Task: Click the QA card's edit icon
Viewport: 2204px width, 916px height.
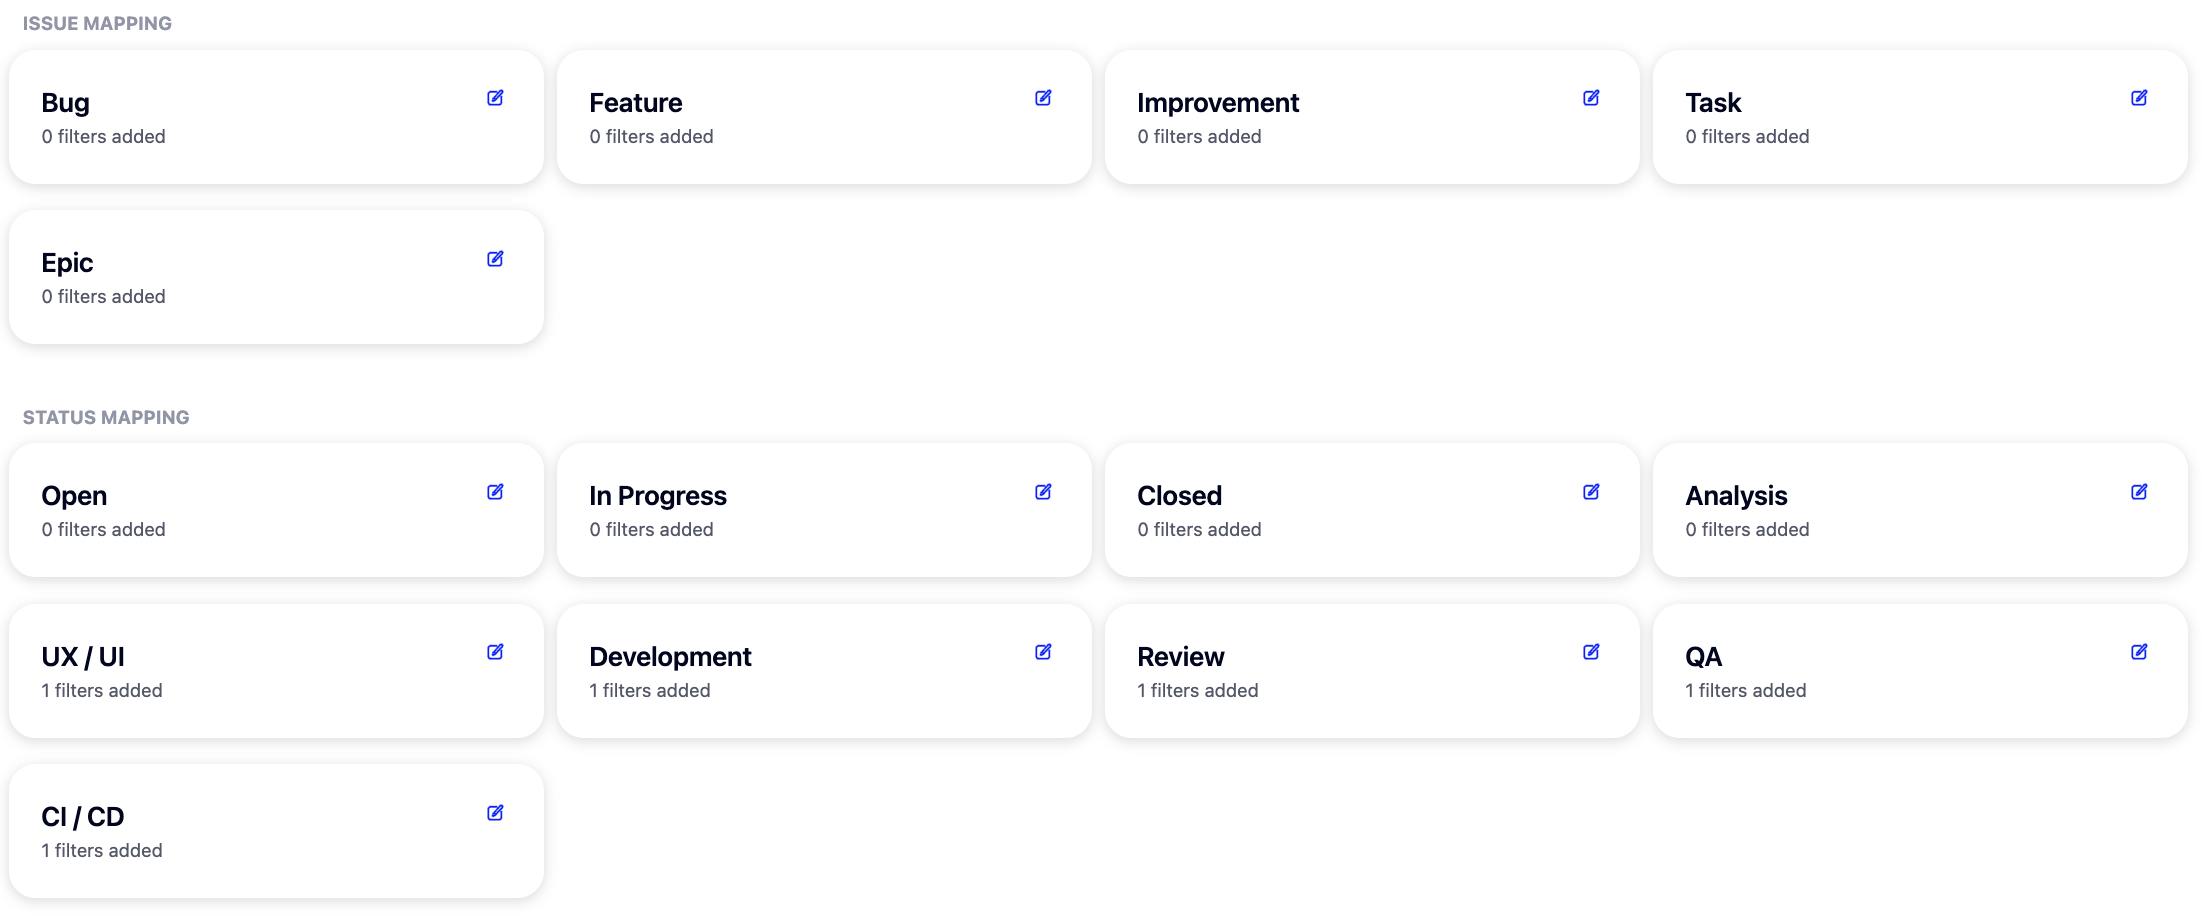Action: [2139, 652]
